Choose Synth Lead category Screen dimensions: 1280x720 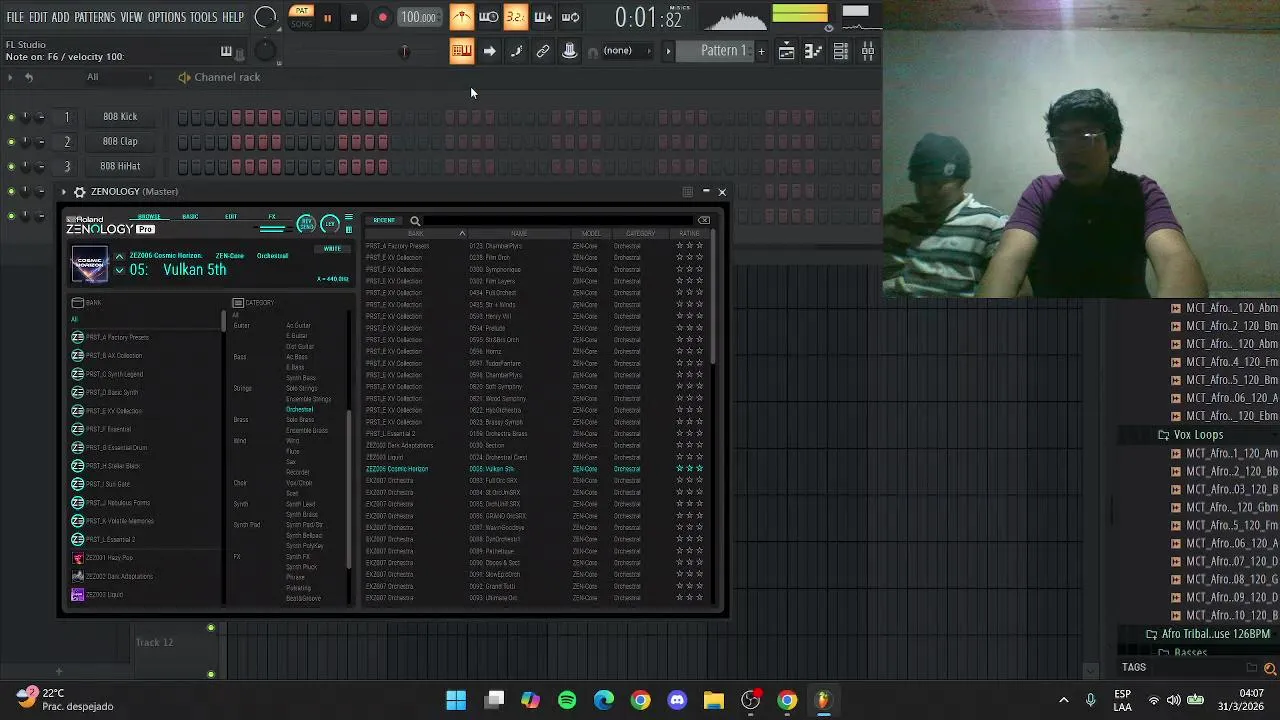[301, 504]
